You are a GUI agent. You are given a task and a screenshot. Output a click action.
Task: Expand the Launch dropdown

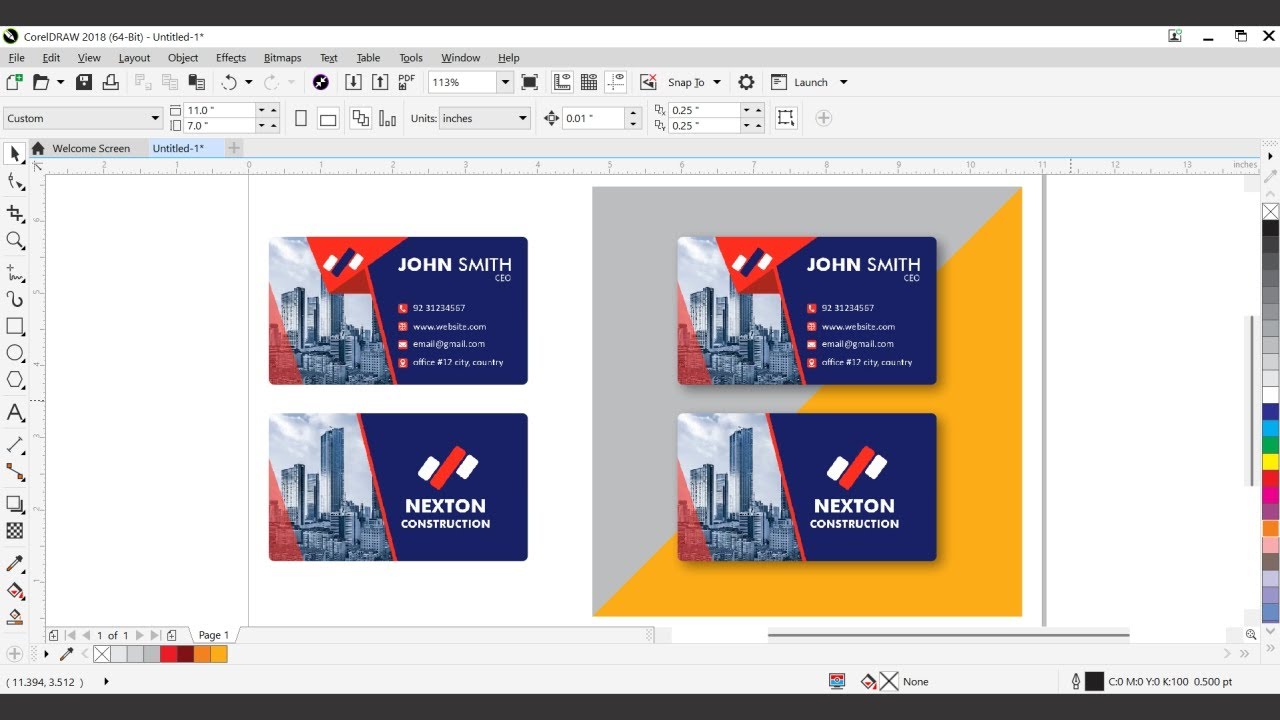[x=843, y=82]
